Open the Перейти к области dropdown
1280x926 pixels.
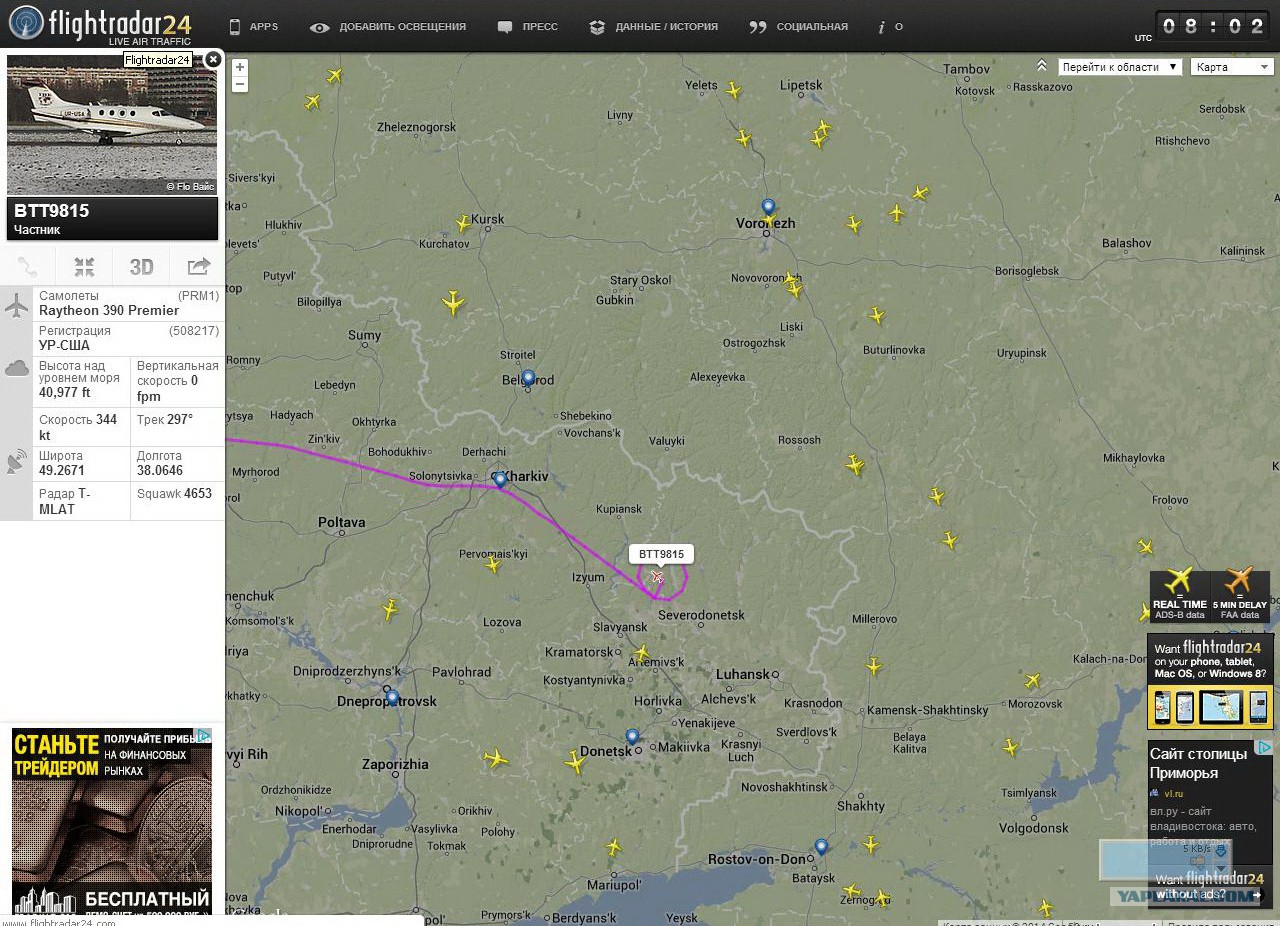click(1120, 67)
